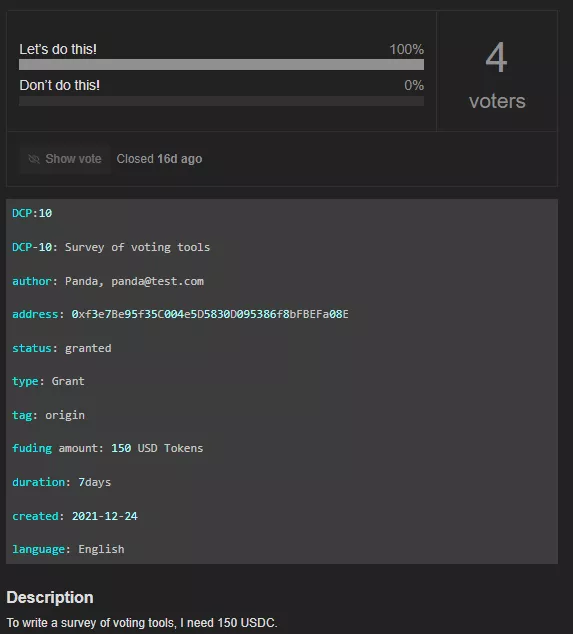The image size is (573, 634).
Task: Click the empty 0% progress bar
Action: pyautogui.click(x=221, y=101)
